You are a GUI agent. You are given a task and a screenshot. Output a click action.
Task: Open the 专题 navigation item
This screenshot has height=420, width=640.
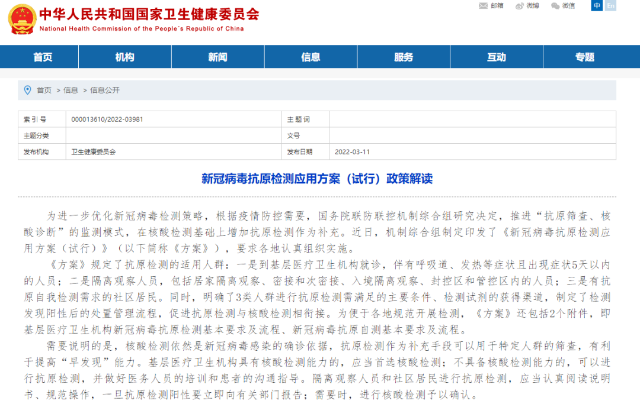pos(589,57)
